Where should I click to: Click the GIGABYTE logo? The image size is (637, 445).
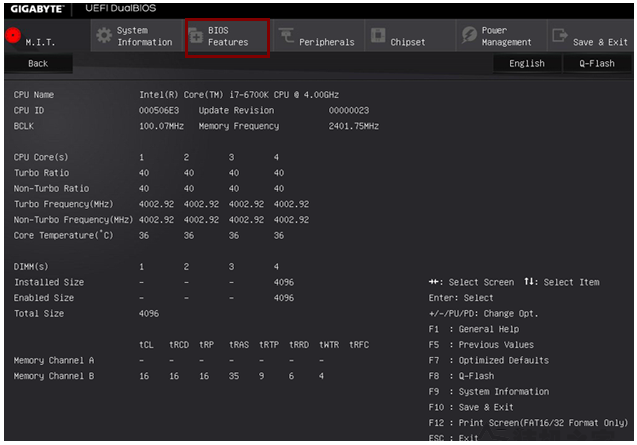pos(37,9)
